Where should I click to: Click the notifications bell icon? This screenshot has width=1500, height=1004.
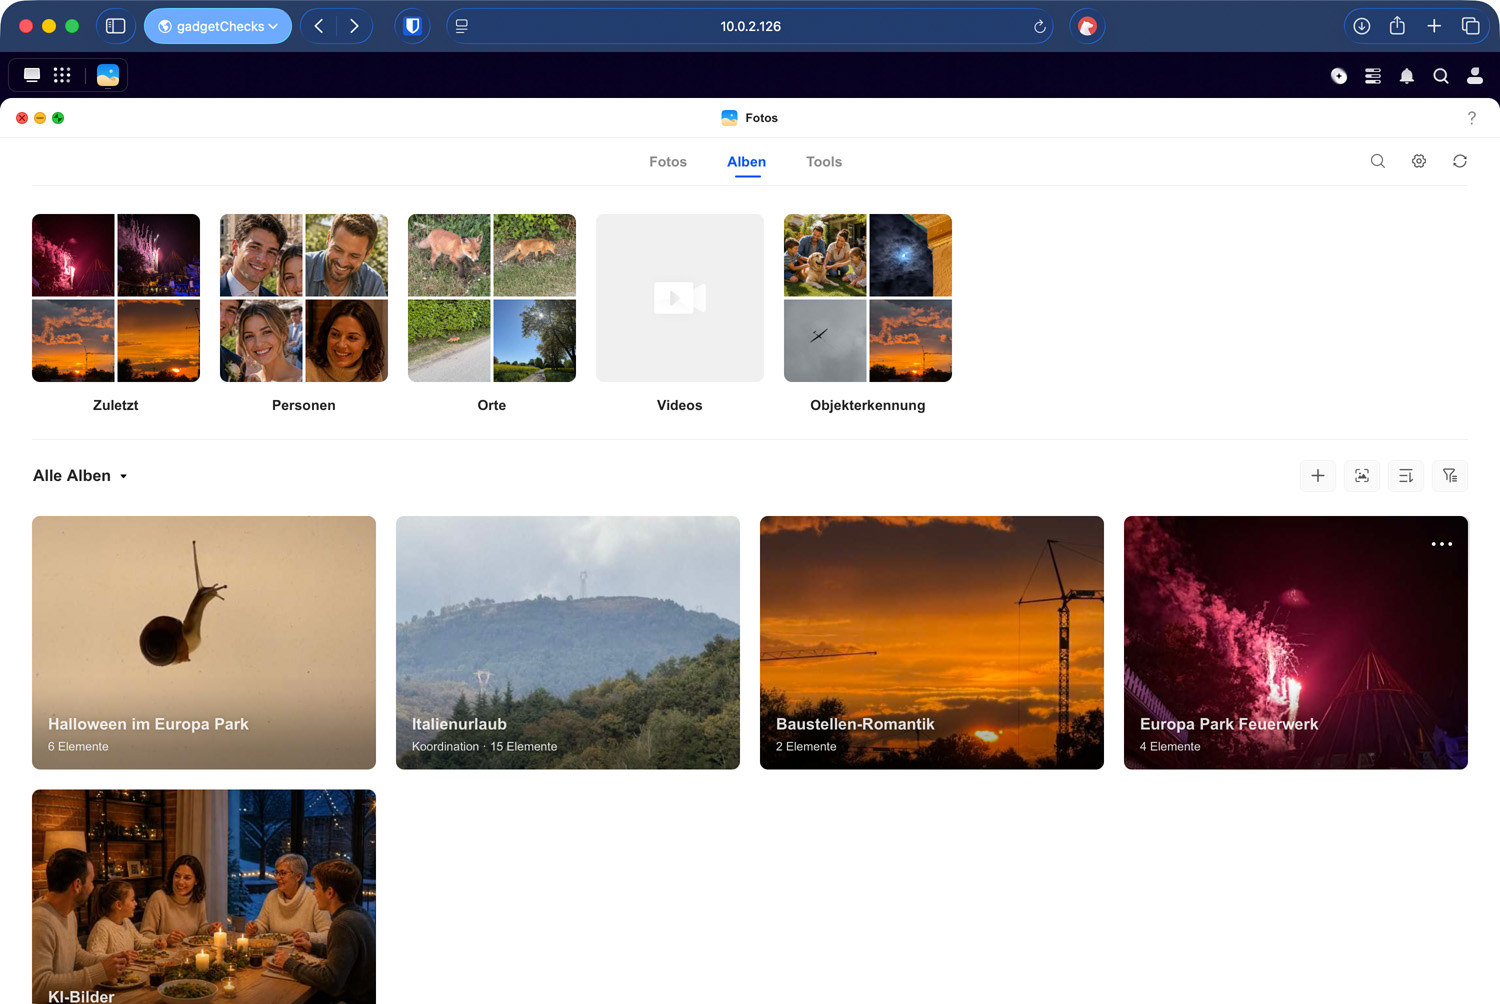point(1407,76)
